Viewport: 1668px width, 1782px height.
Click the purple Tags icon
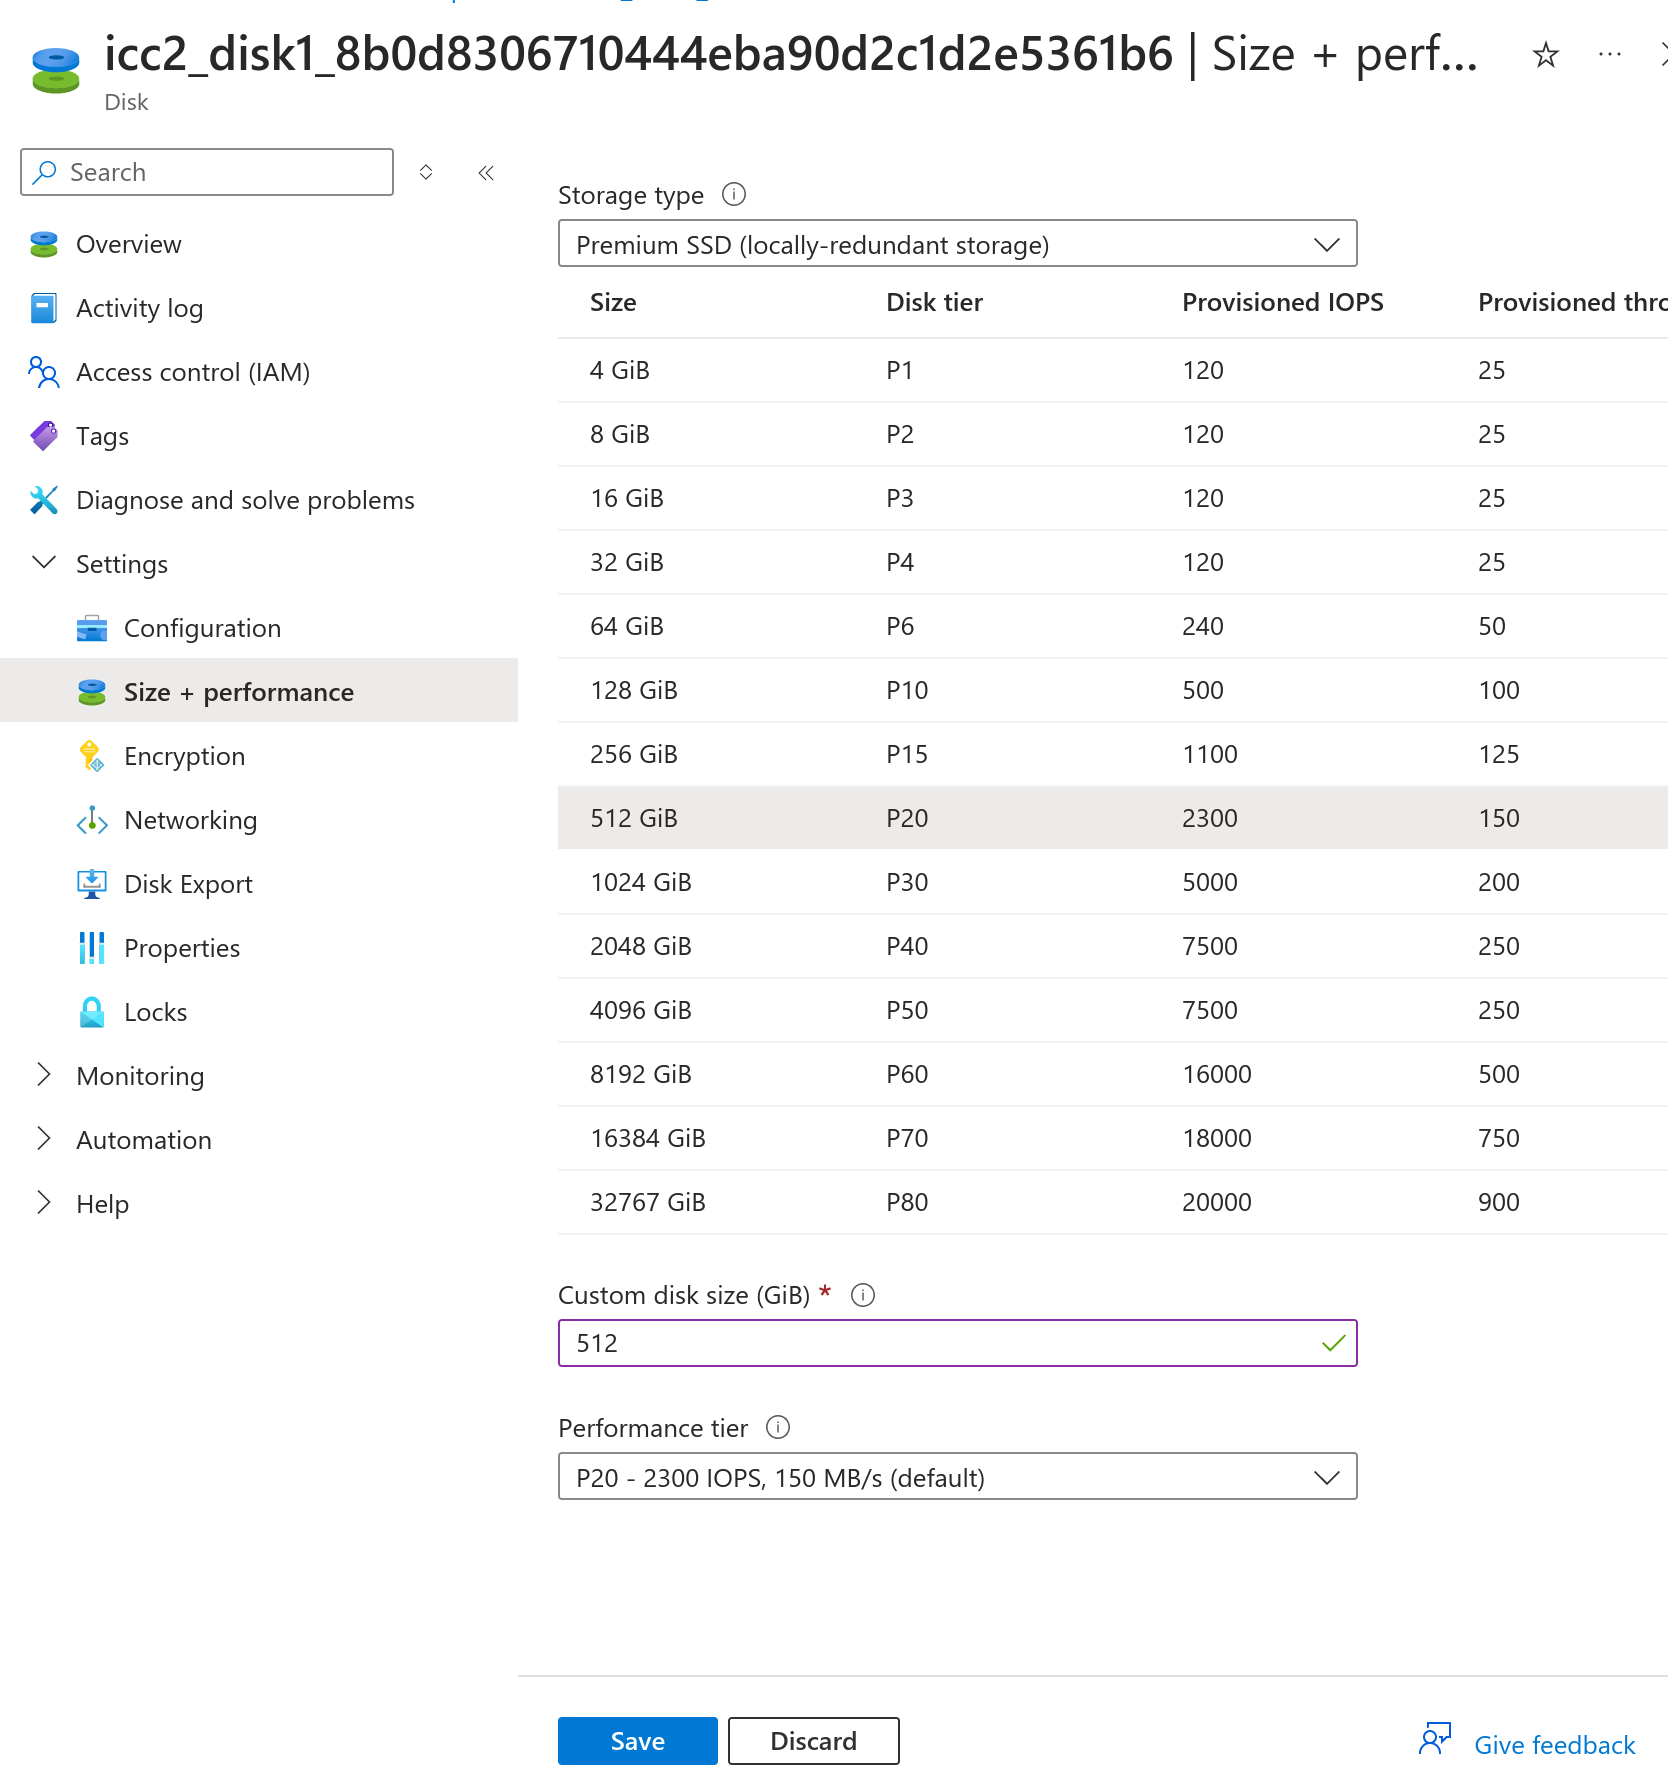44,436
